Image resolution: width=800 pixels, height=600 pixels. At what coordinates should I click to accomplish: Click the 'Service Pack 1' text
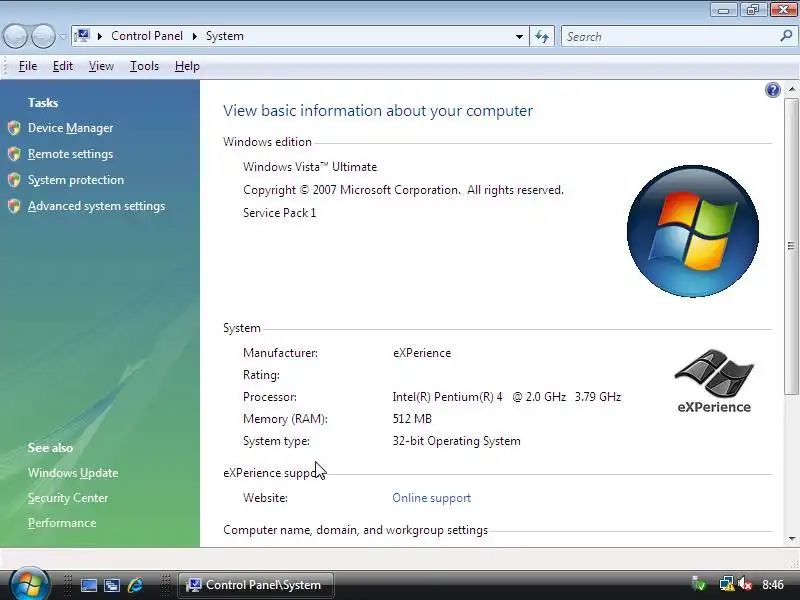280,213
